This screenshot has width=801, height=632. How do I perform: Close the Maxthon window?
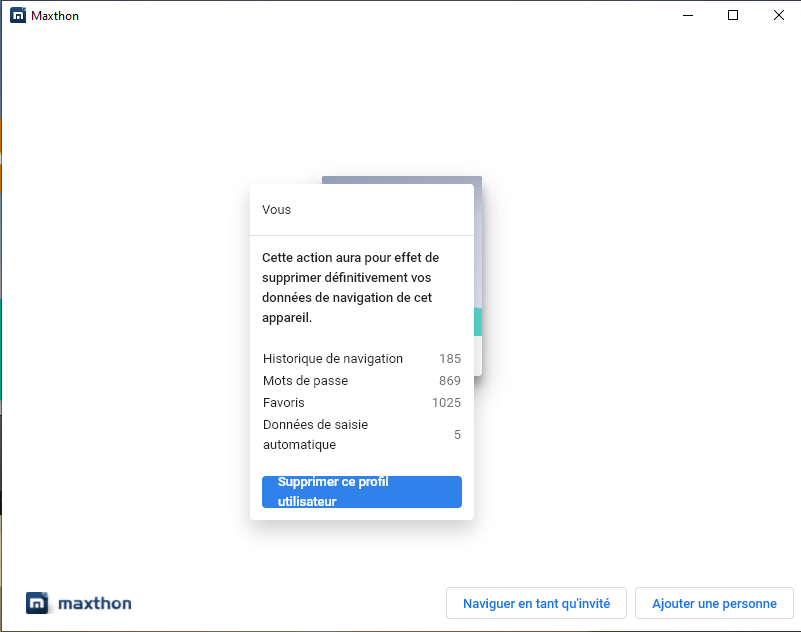tap(779, 15)
